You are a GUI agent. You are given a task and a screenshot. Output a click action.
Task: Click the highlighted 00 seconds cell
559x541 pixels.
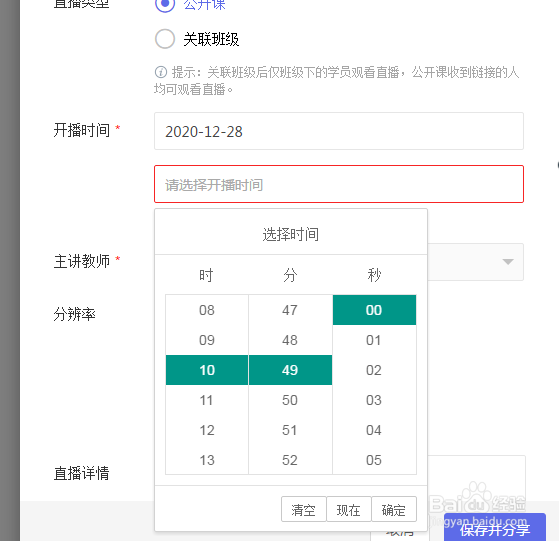(374, 310)
